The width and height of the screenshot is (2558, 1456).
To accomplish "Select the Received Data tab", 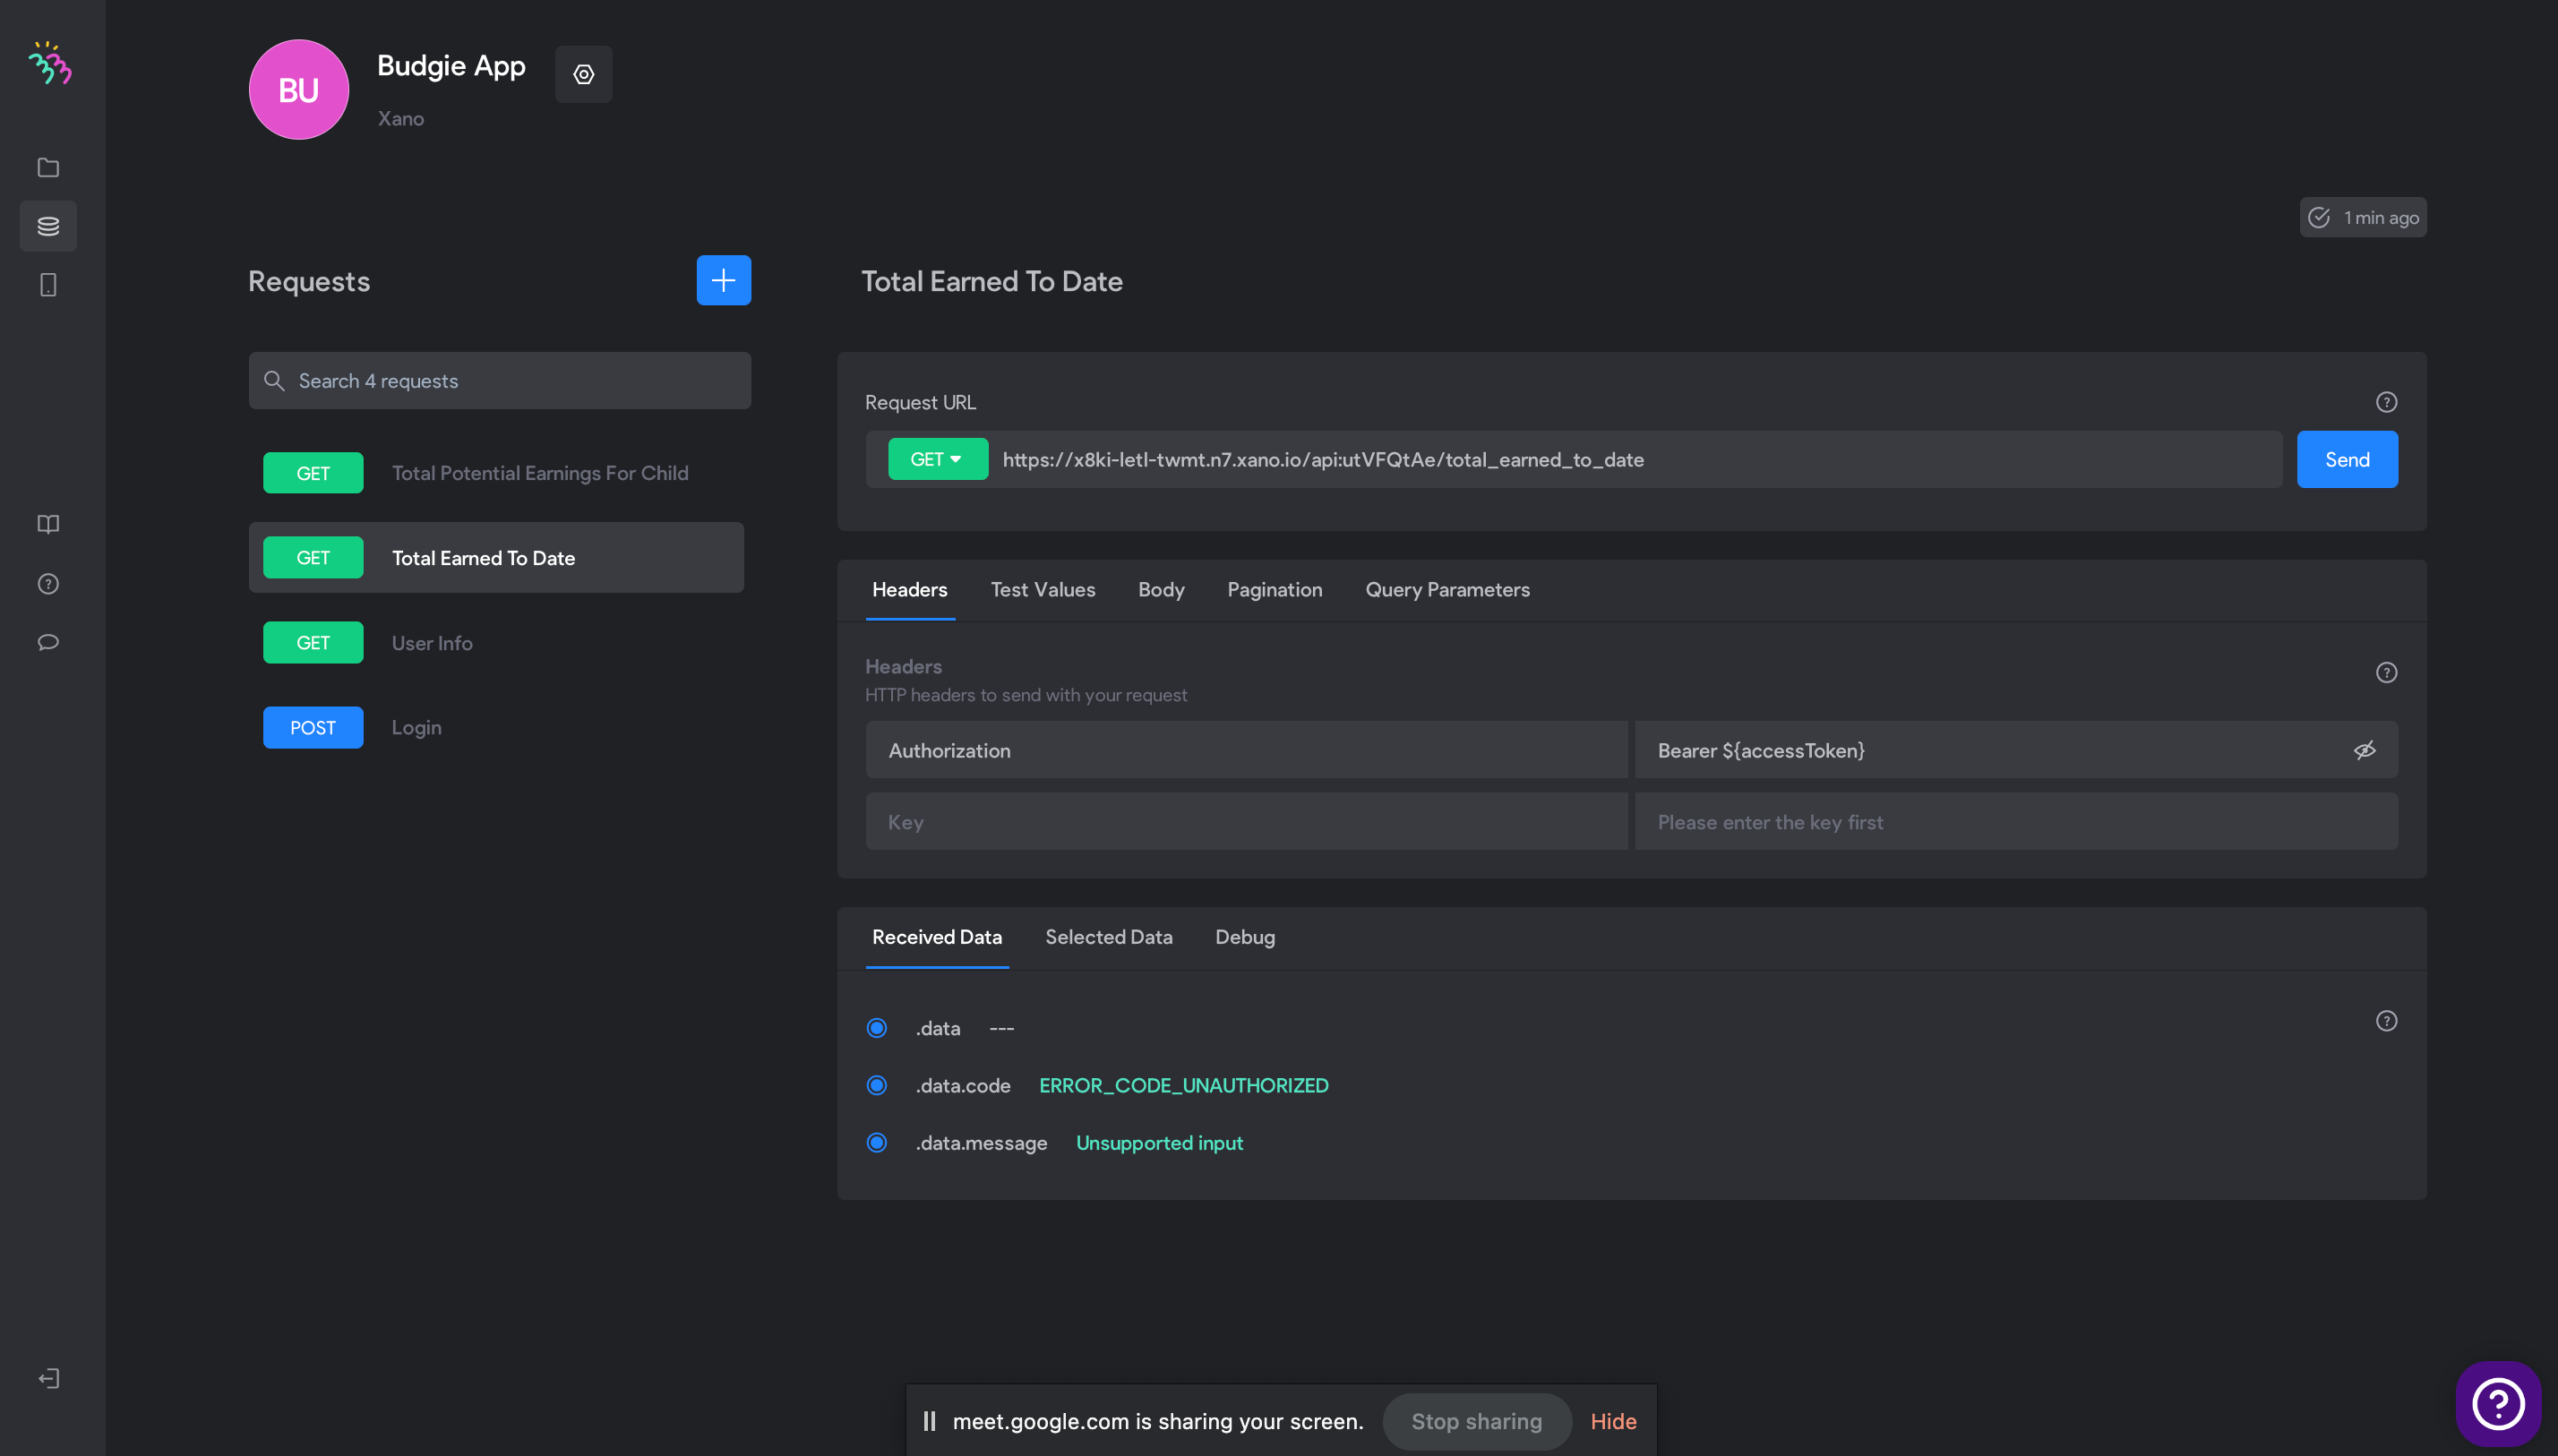I will (936, 937).
